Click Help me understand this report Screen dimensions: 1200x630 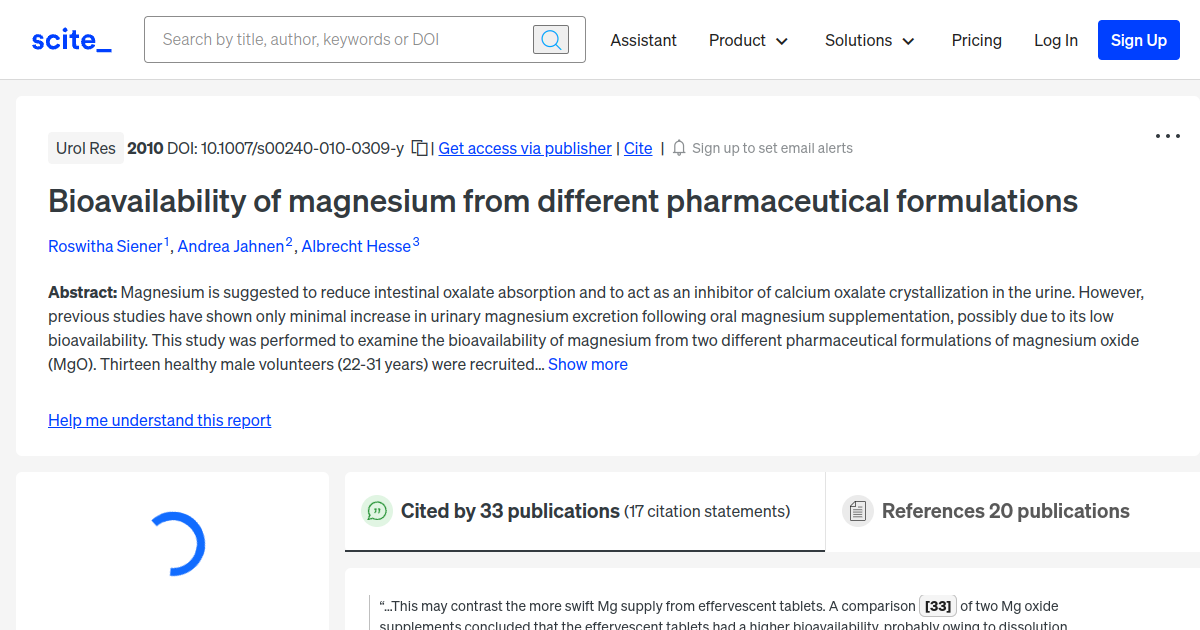(x=160, y=420)
